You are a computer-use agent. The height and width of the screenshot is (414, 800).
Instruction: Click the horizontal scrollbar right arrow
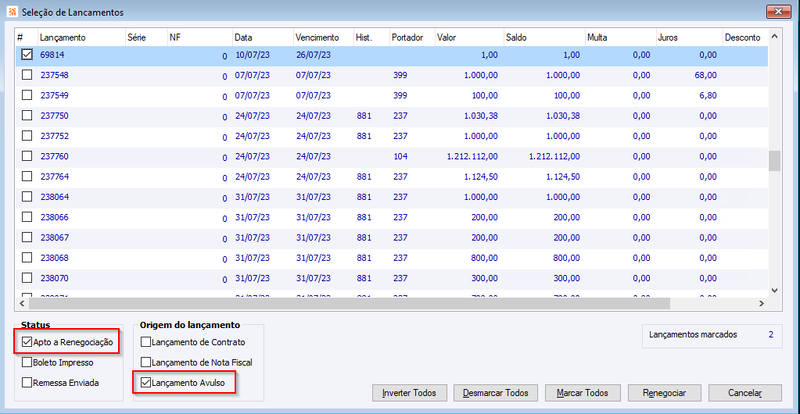[x=761, y=303]
